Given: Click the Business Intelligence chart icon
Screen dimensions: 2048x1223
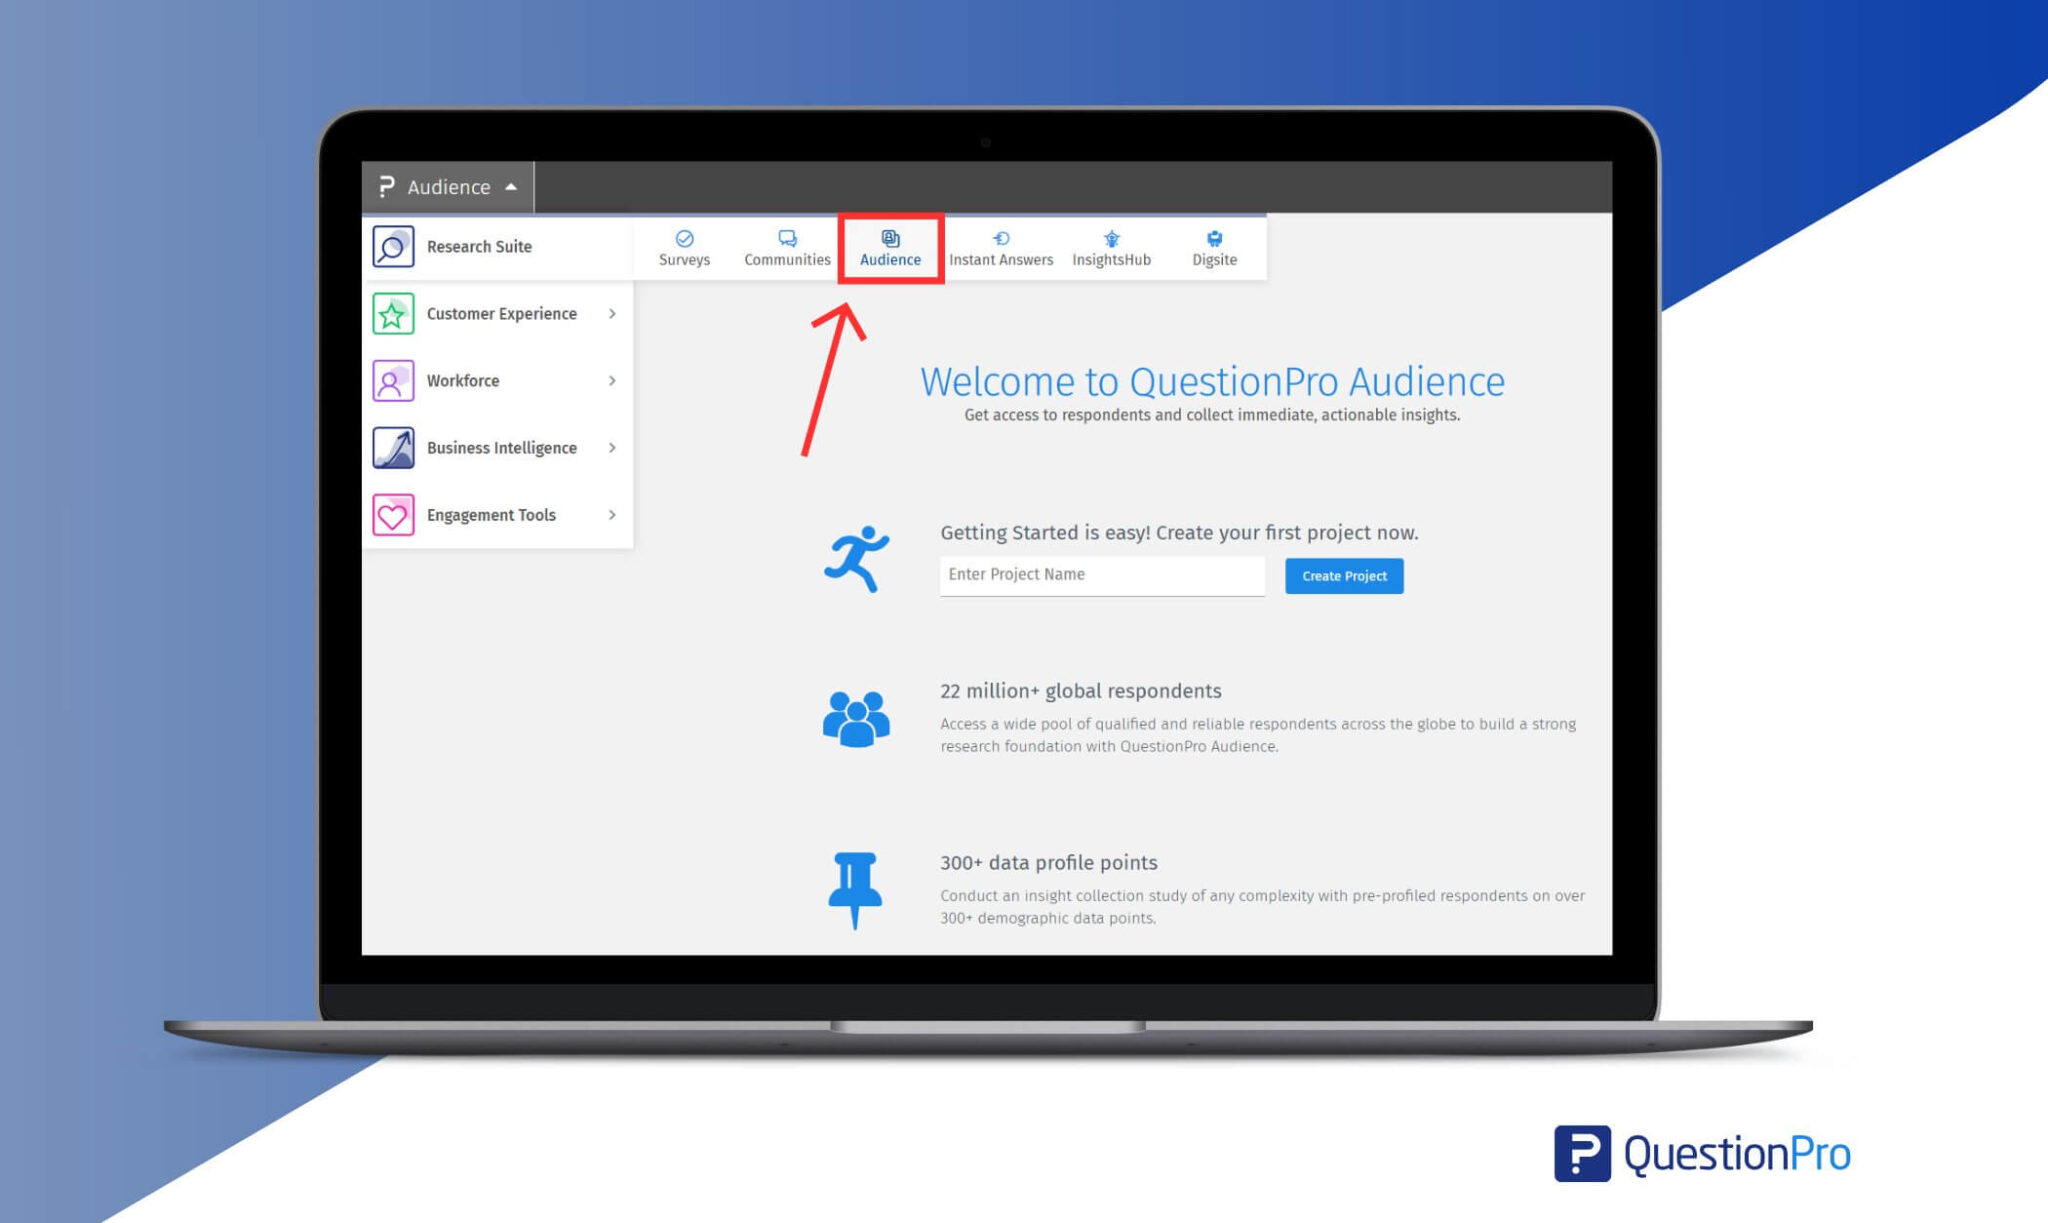Looking at the screenshot, I should pos(393,447).
